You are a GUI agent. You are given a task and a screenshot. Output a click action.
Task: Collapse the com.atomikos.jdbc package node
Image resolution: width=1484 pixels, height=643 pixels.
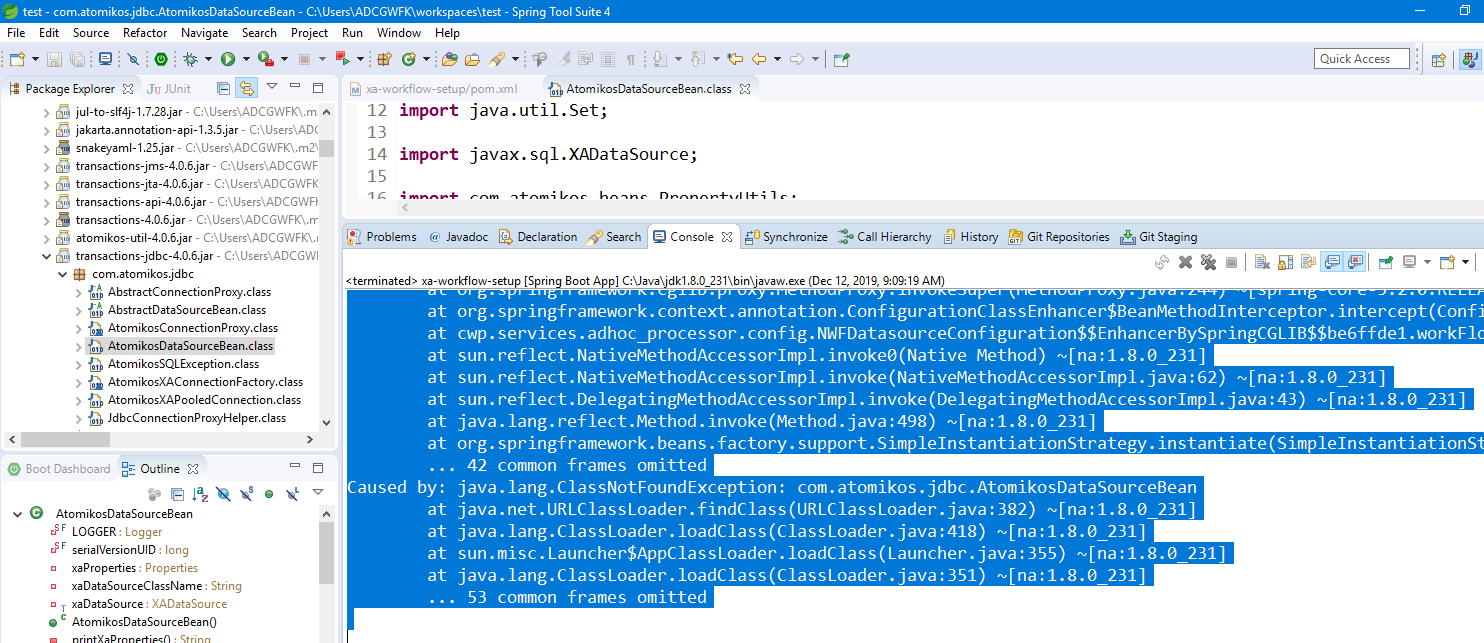[63, 274]
